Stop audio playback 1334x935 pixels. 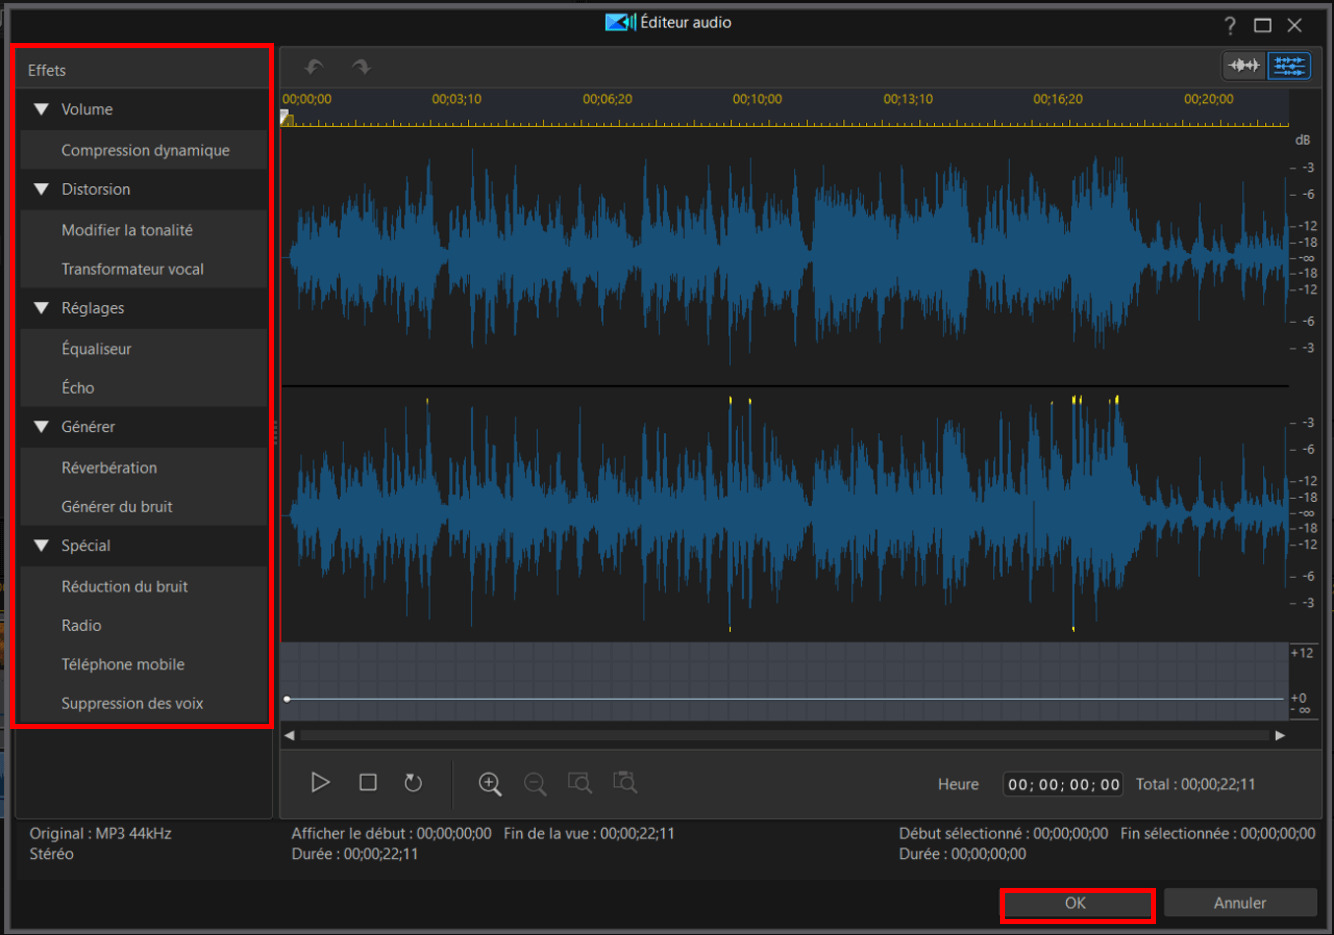368,782
